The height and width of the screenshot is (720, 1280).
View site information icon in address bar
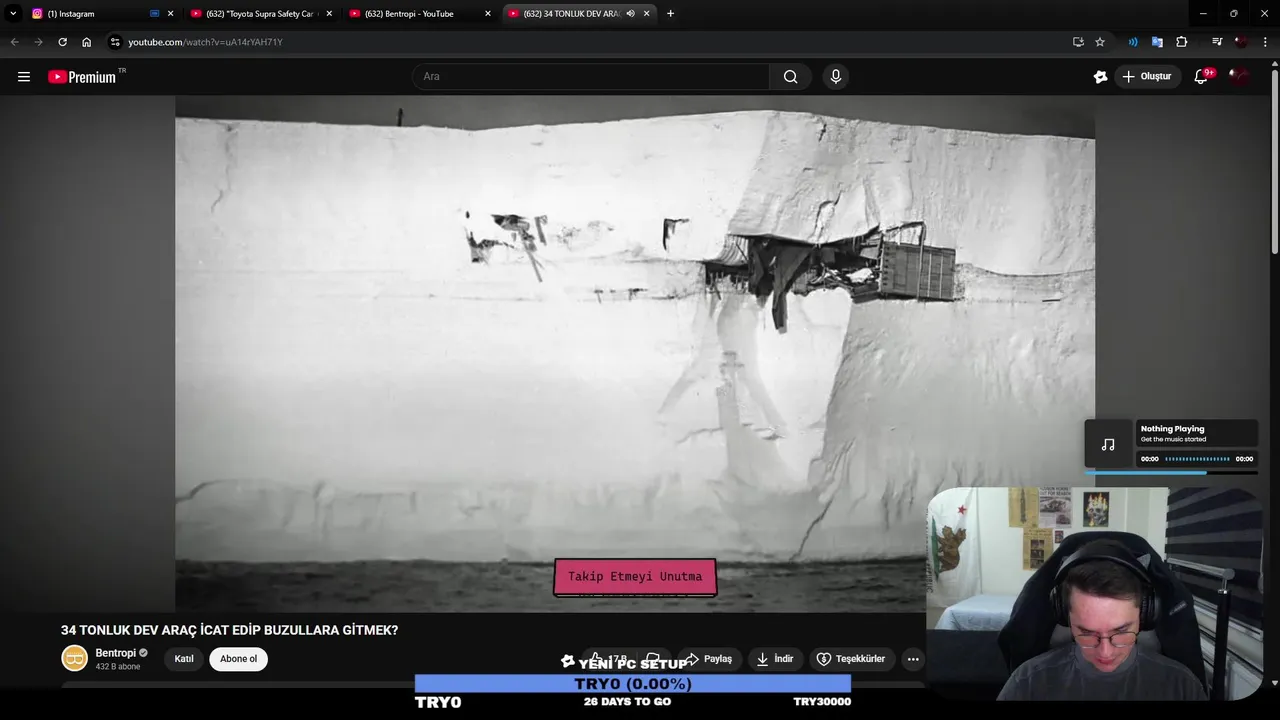(x=115, y=42)
